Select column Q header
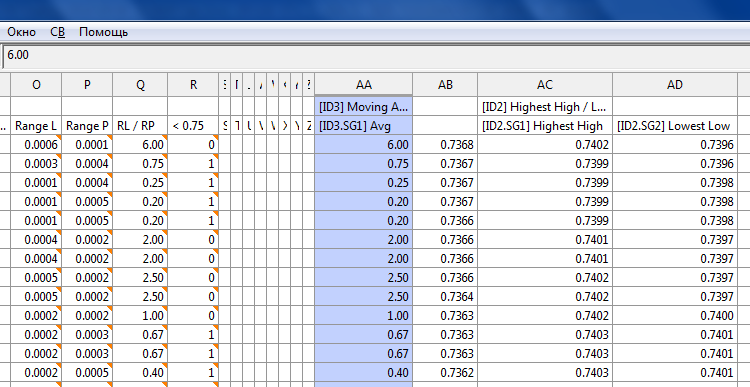 tap(140, 85)
